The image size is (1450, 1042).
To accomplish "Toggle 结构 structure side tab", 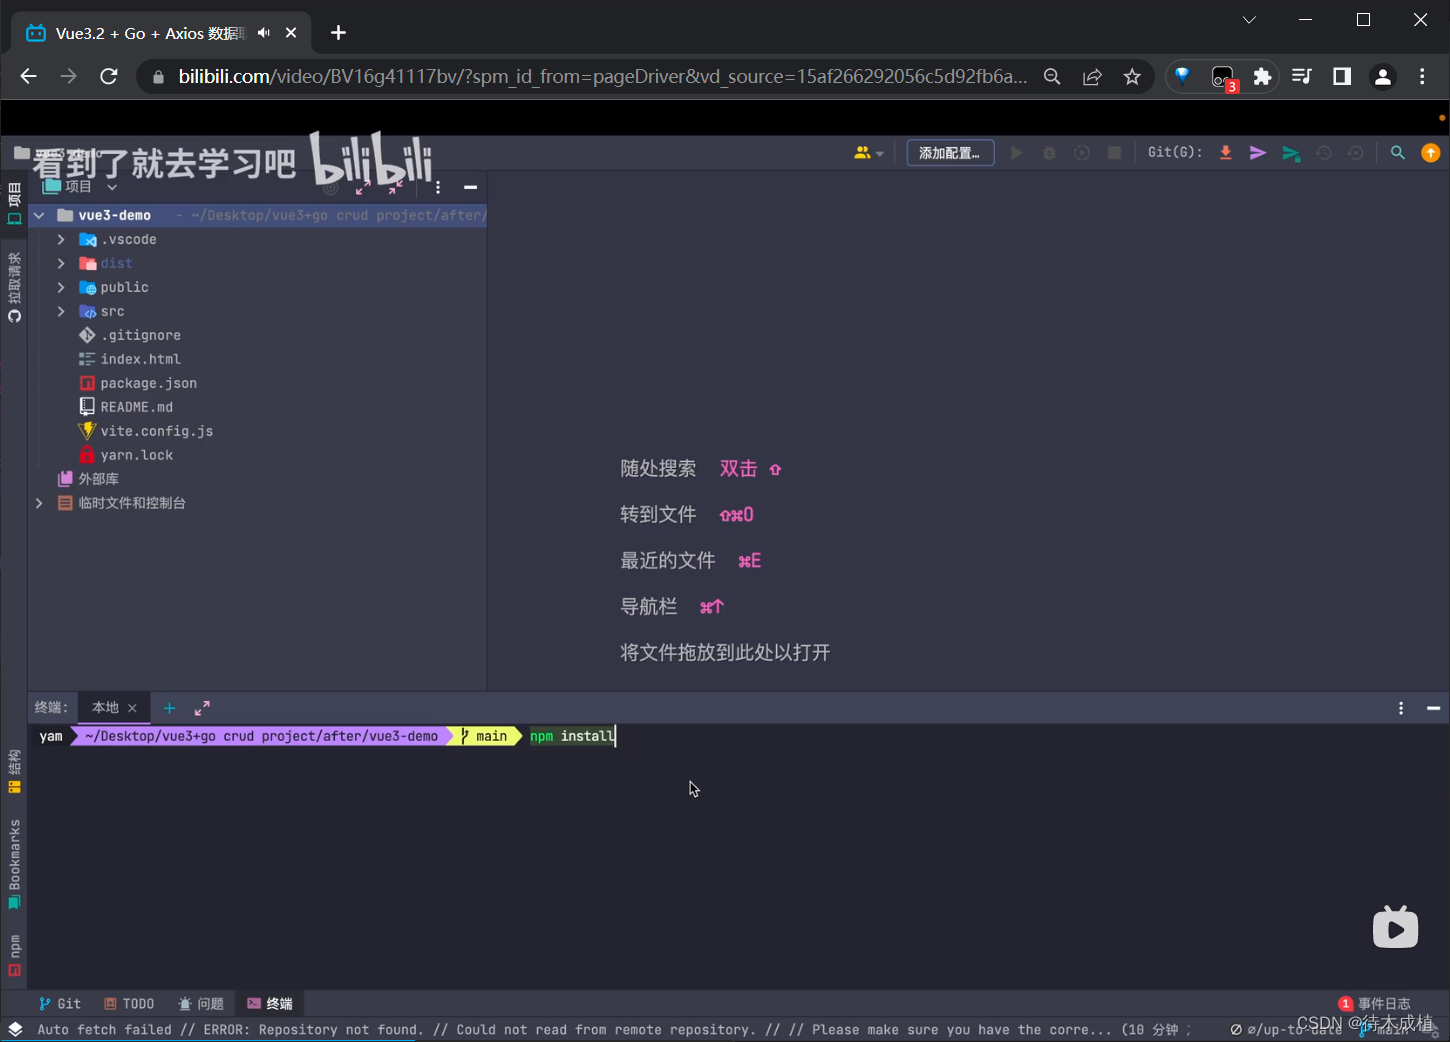I will pyautogui.click(x=14, y=772).
